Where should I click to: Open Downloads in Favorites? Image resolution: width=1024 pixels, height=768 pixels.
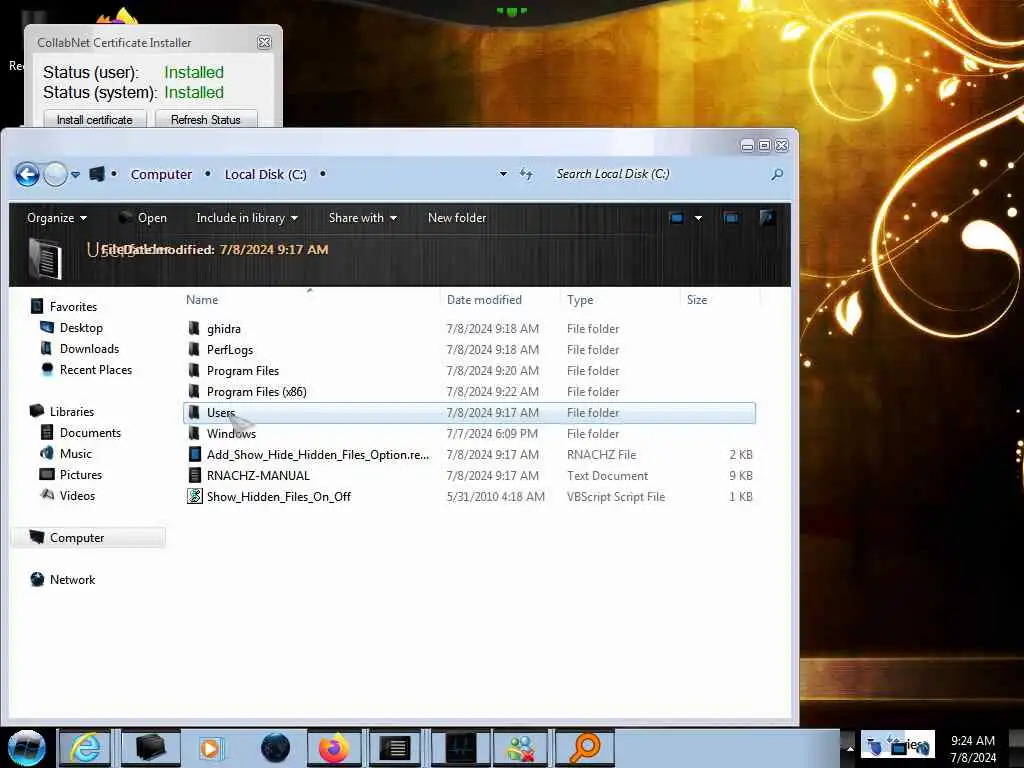[x=89, y=349]
